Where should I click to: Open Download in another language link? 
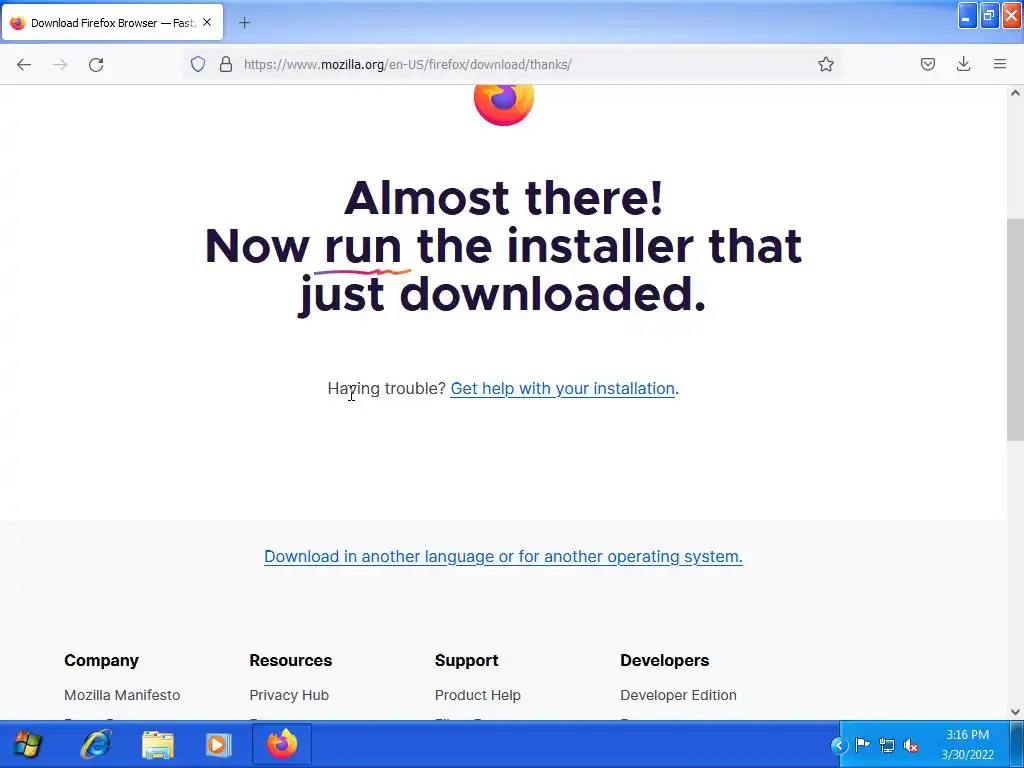503,556
